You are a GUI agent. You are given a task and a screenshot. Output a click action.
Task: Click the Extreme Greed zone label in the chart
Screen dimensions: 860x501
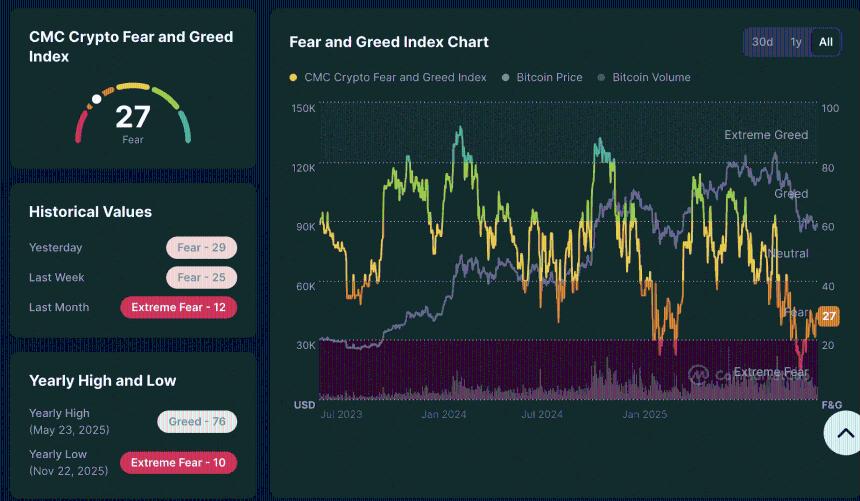[x=766, y=135]
